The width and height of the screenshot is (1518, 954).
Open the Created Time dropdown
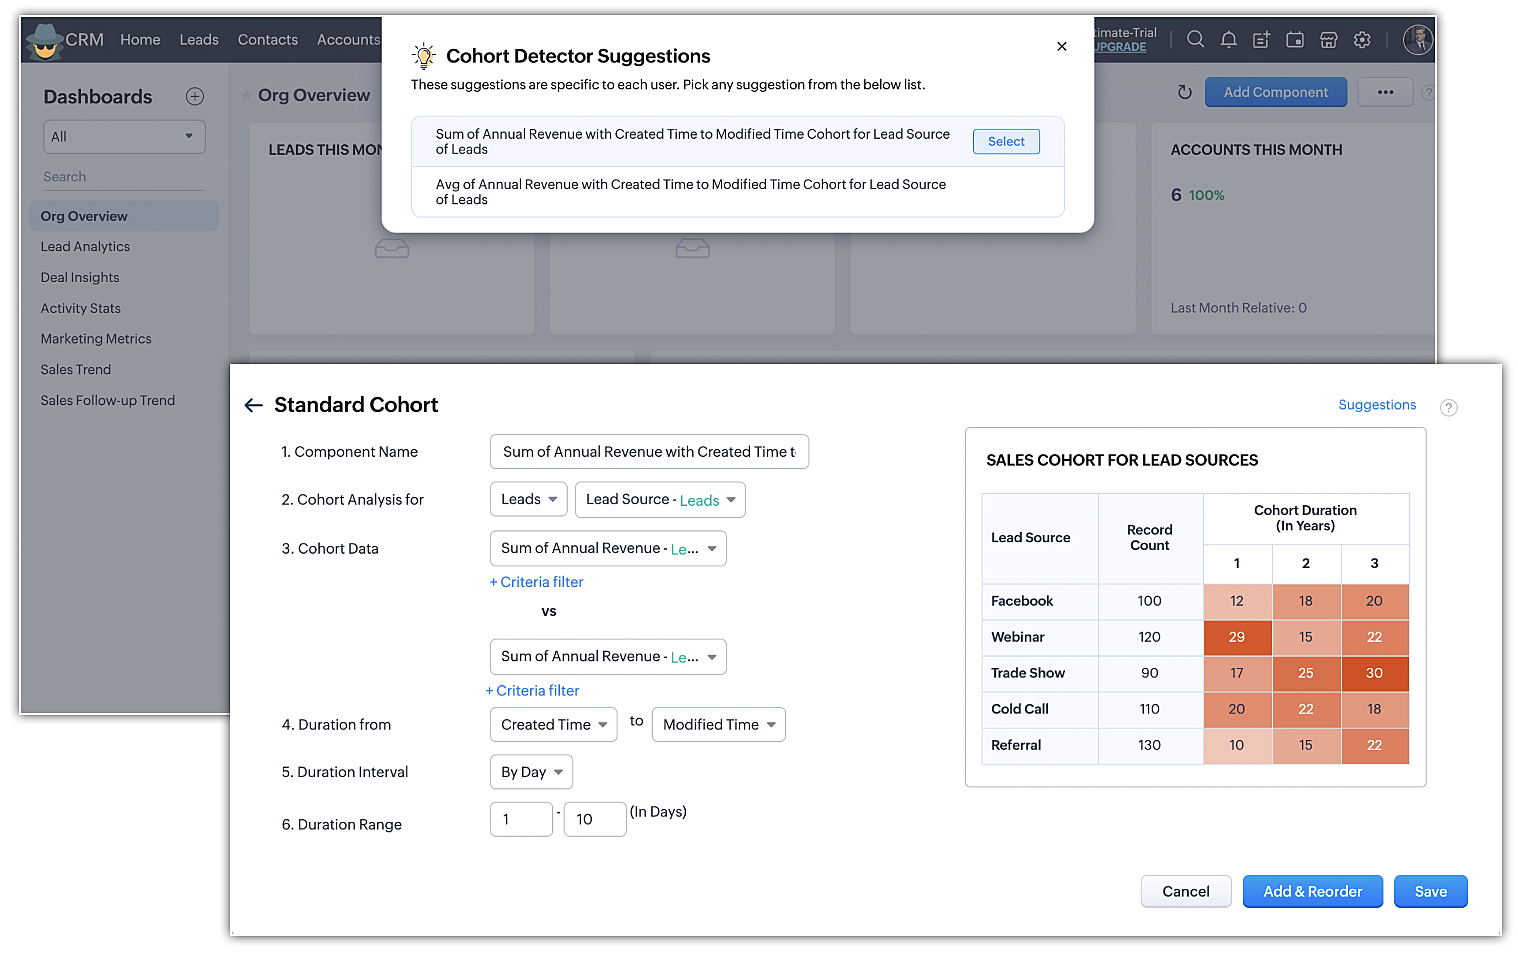click(x=553, y=725)
